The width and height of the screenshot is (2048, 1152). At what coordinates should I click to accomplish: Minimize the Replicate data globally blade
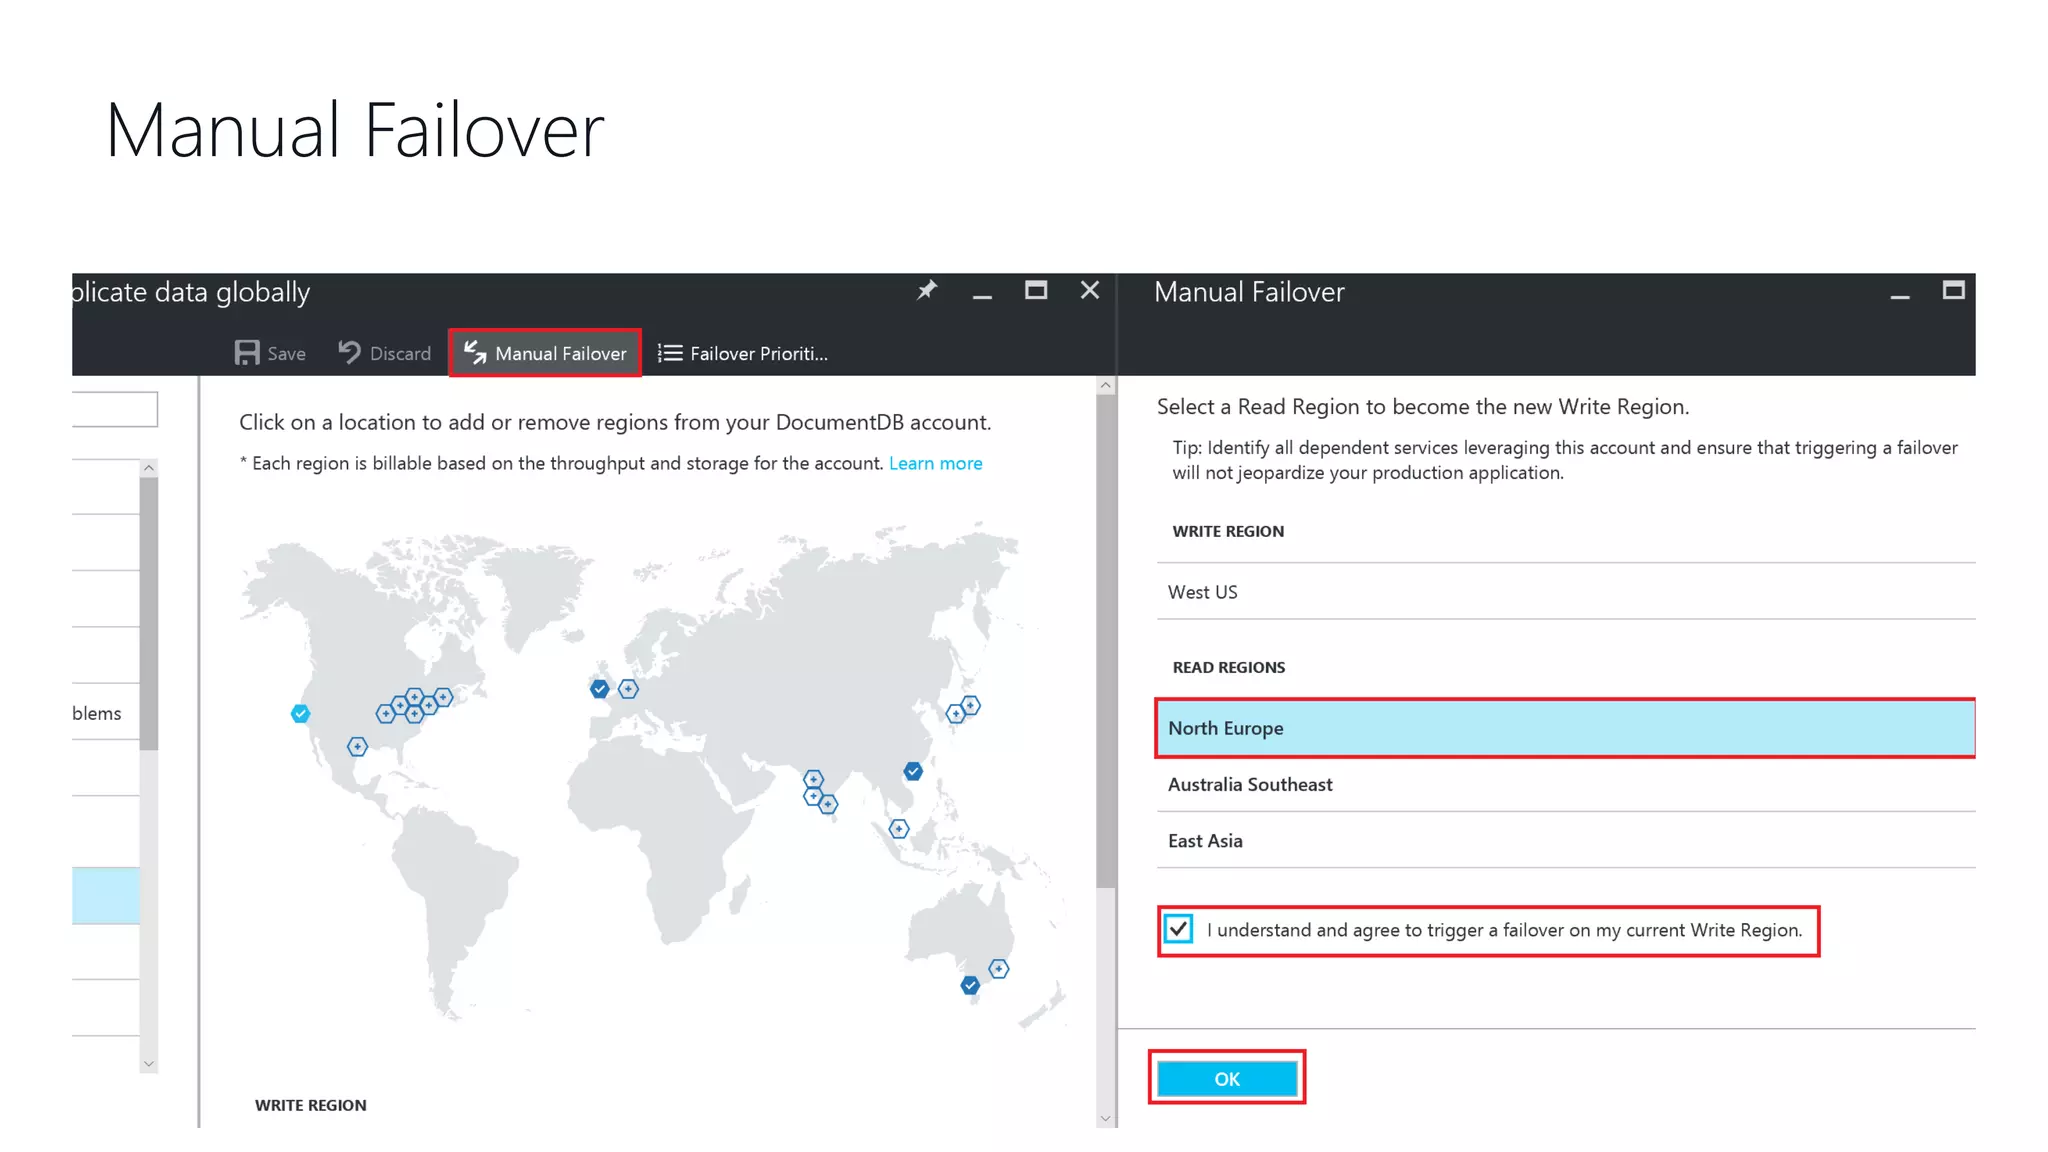pos(982,296)
